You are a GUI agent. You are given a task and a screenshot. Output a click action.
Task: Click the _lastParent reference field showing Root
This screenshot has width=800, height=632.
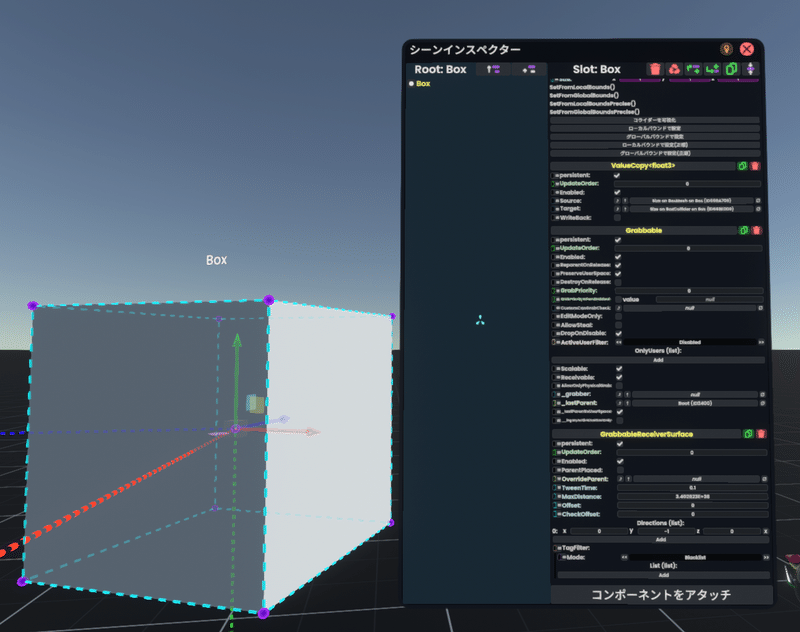(x=694, y=403)
